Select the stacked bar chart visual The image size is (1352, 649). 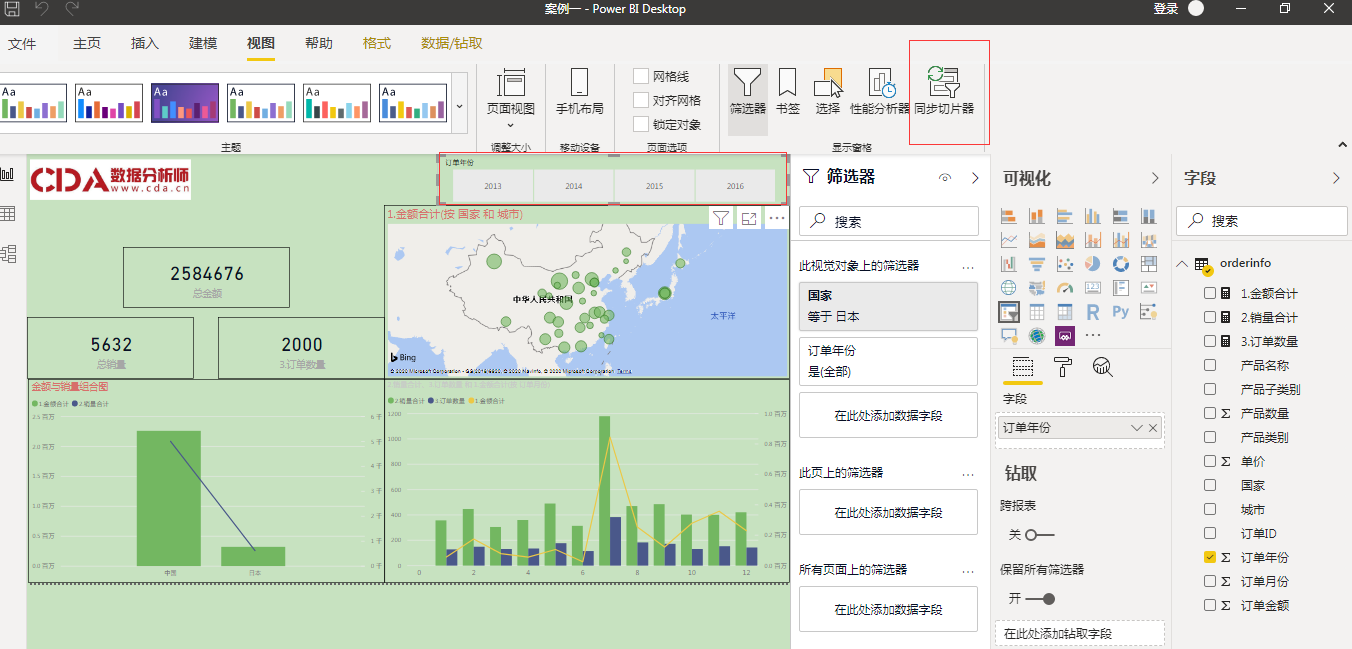pyautogui.click(x=1009, y=216)
